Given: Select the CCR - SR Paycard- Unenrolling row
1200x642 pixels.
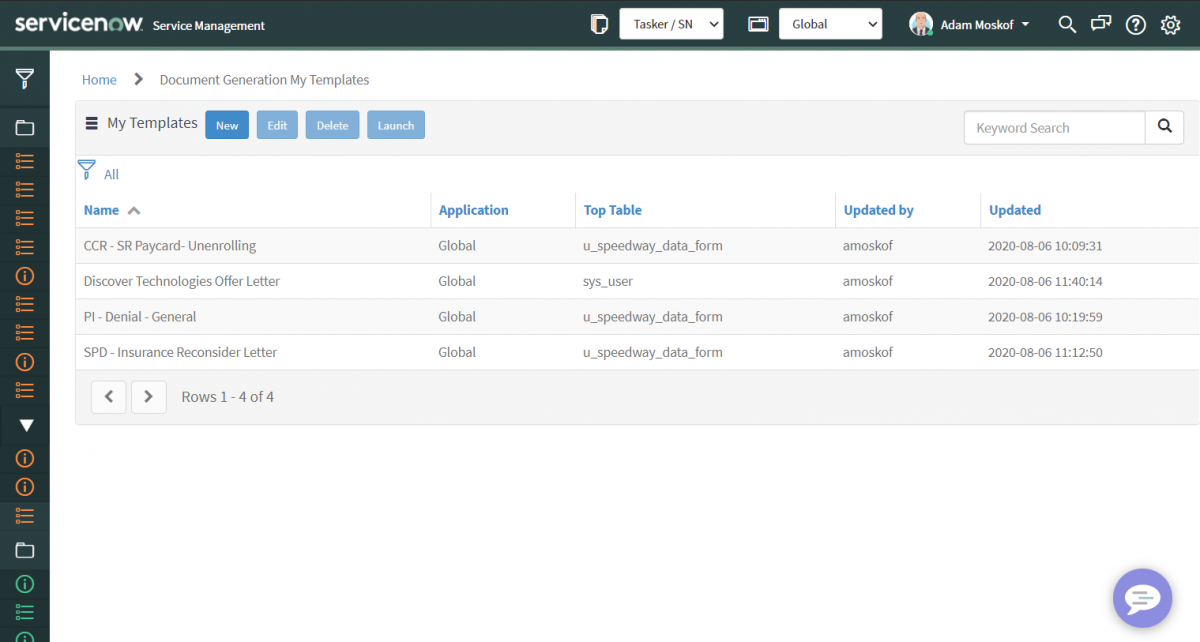Looking at the screenshot, I should (637, 245).
